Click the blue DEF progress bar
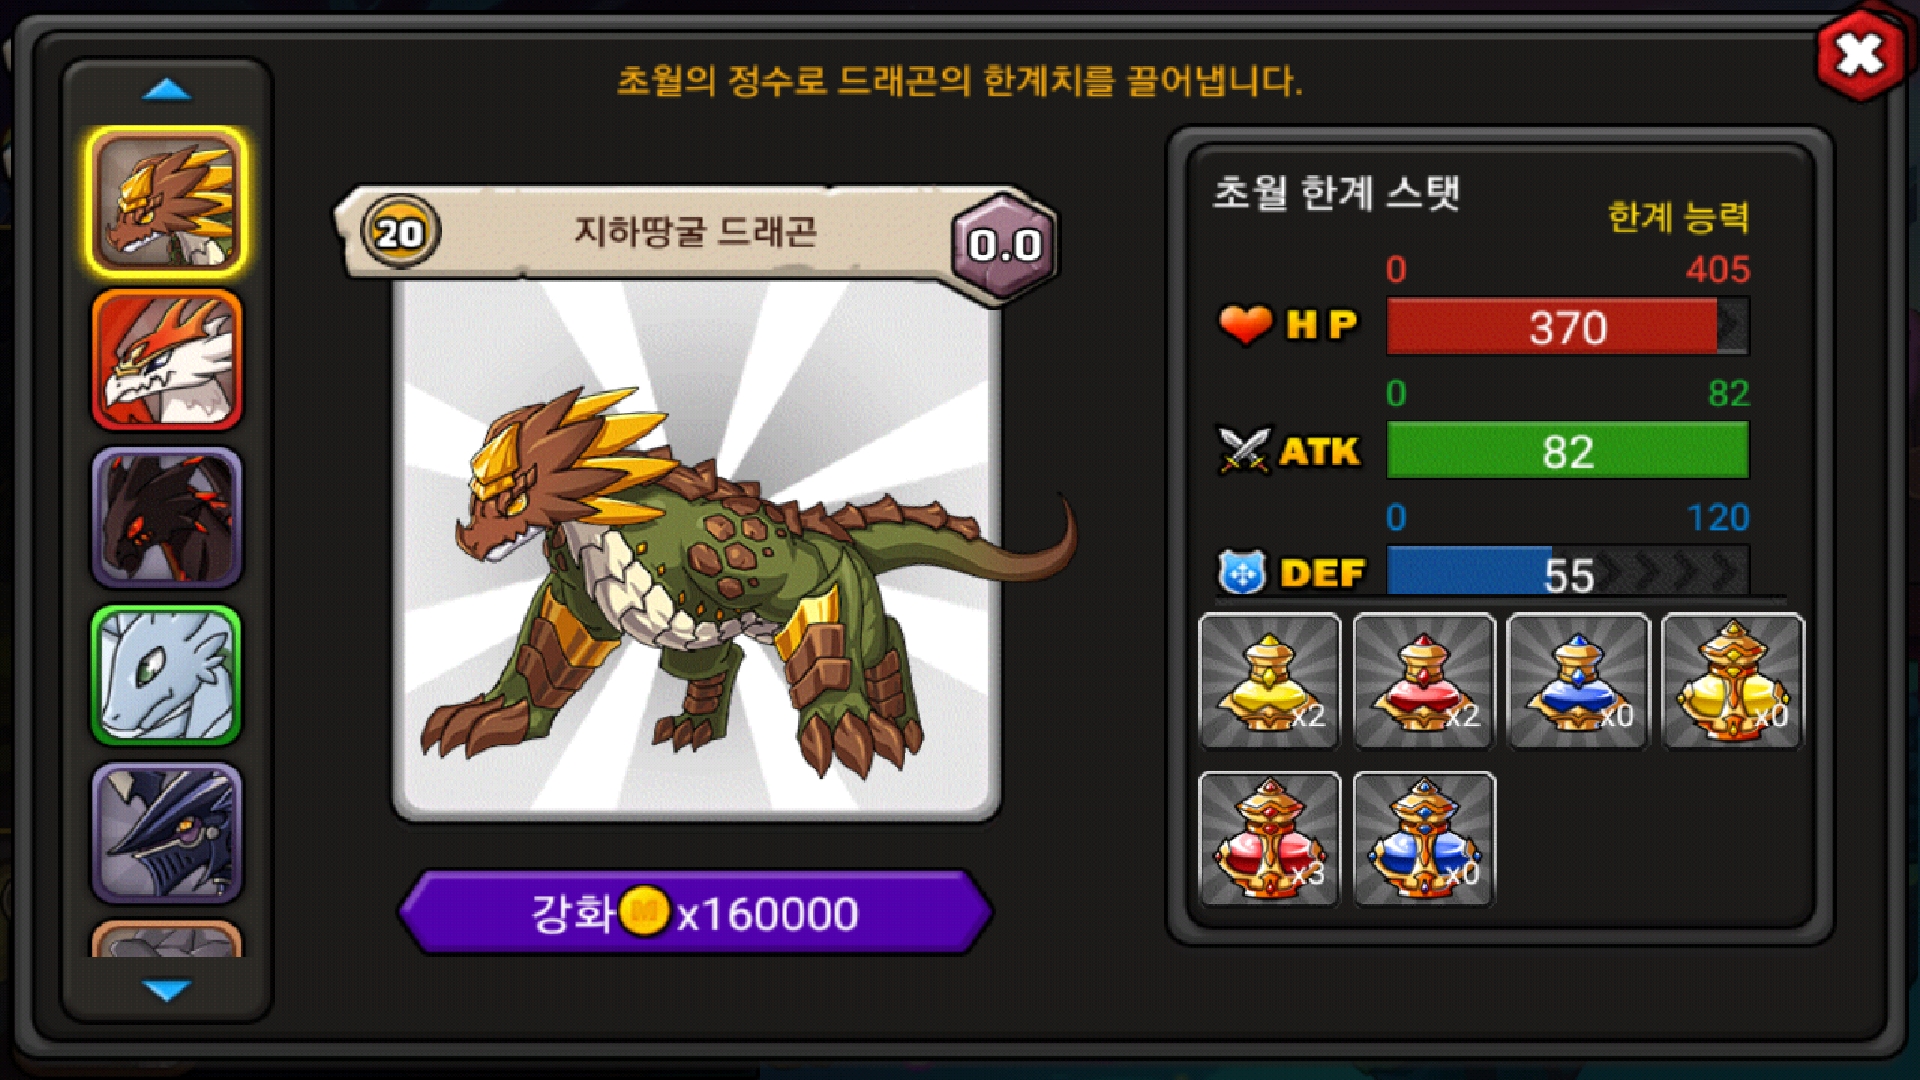 (x=1567, y=572)
